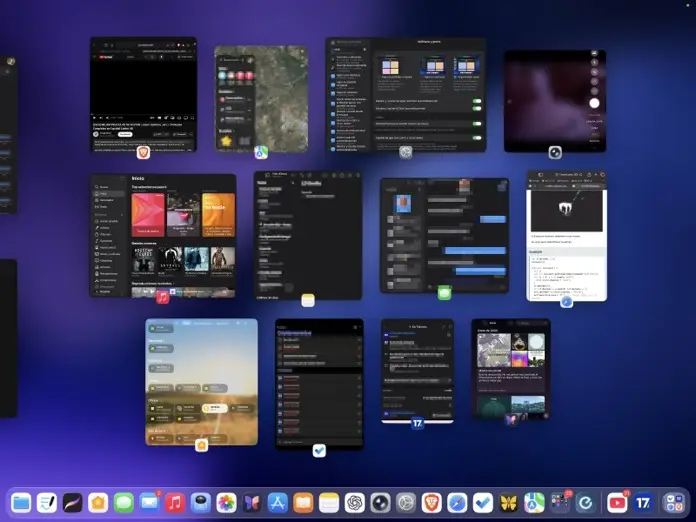Click Things checkmark badge beneath task window

coord(319,451)
